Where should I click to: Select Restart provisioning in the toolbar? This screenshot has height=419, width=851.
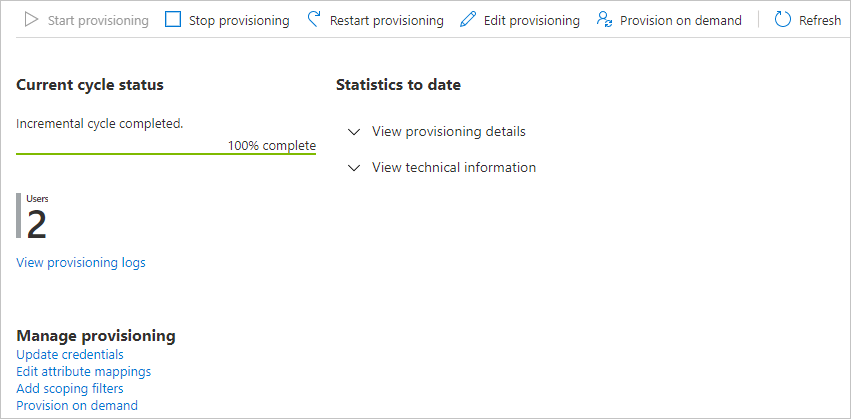point(386,21)
